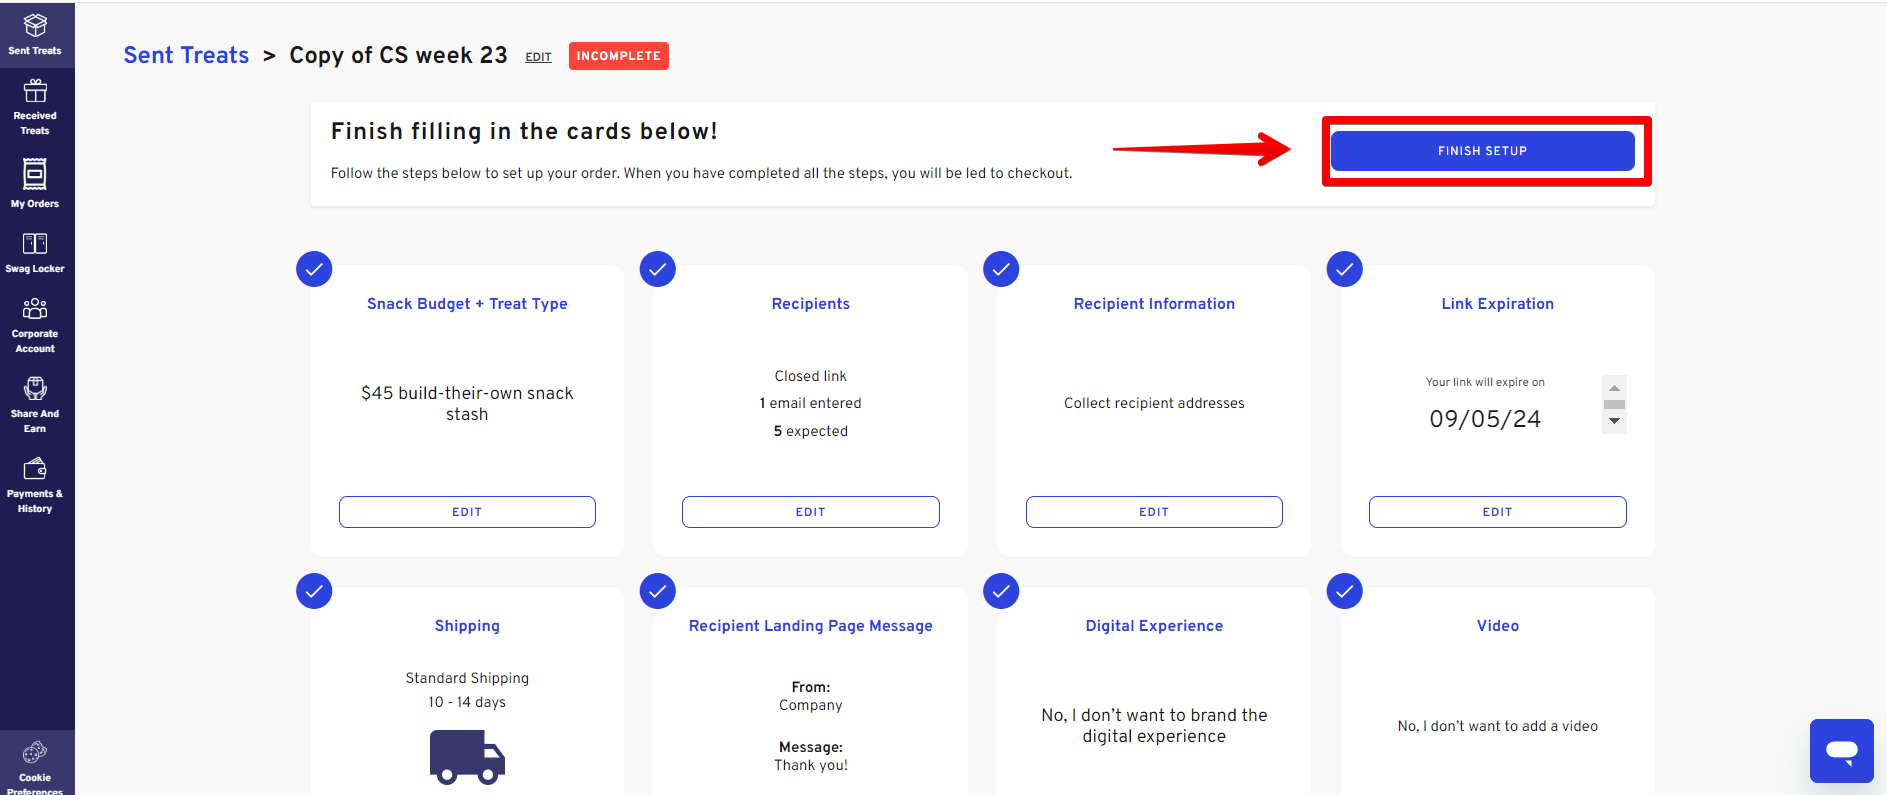The height and width of the screenshot is (795, 1887).
Task: Open the chat support bubble
Action: (x=1841, y=750)
